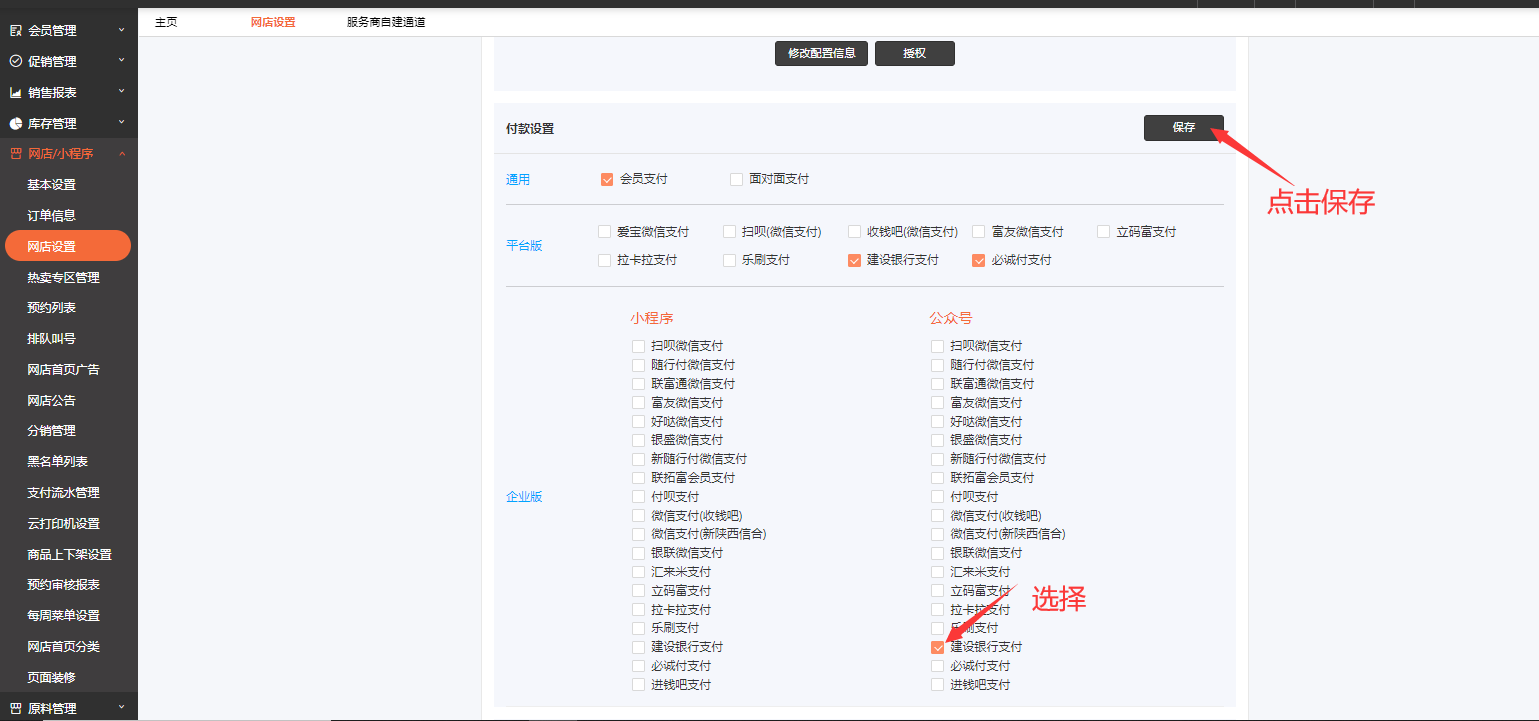Open 订单信息 in the sidebar menu
The height and width of the screenshot is (721, 1539).
[52, 216]
